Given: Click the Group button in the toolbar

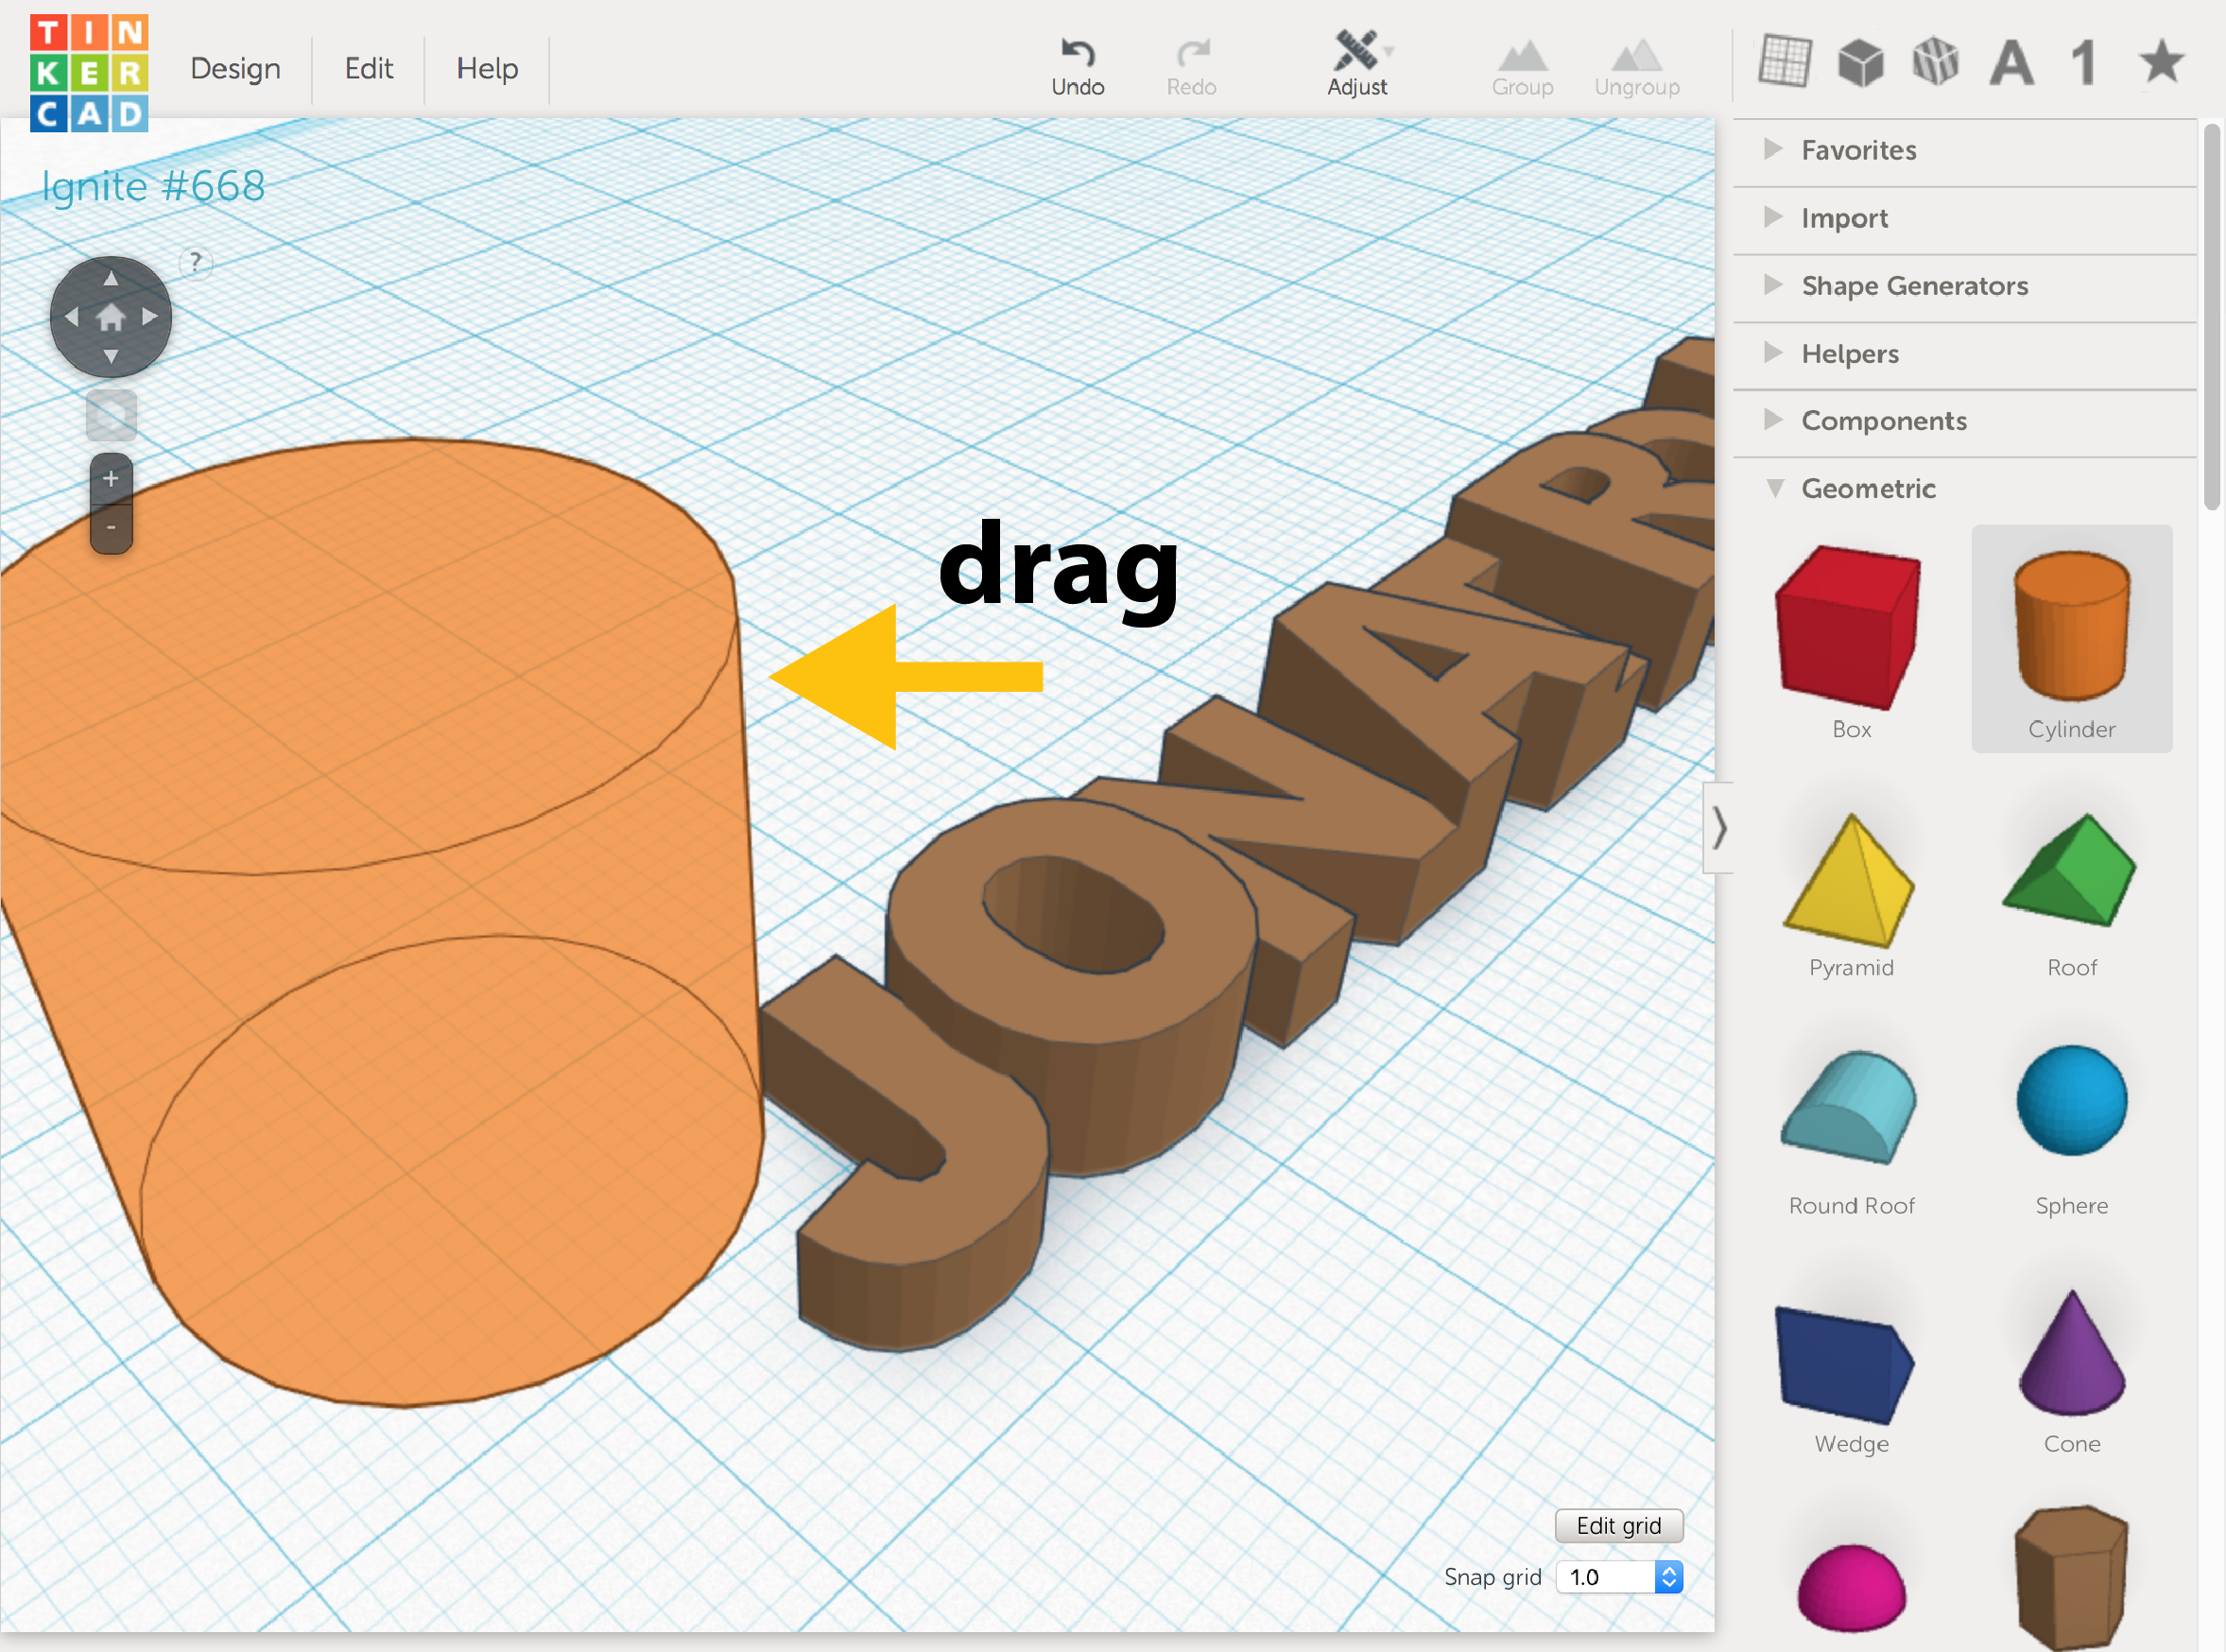Looking at the screenshot, I should [1522, 58].
